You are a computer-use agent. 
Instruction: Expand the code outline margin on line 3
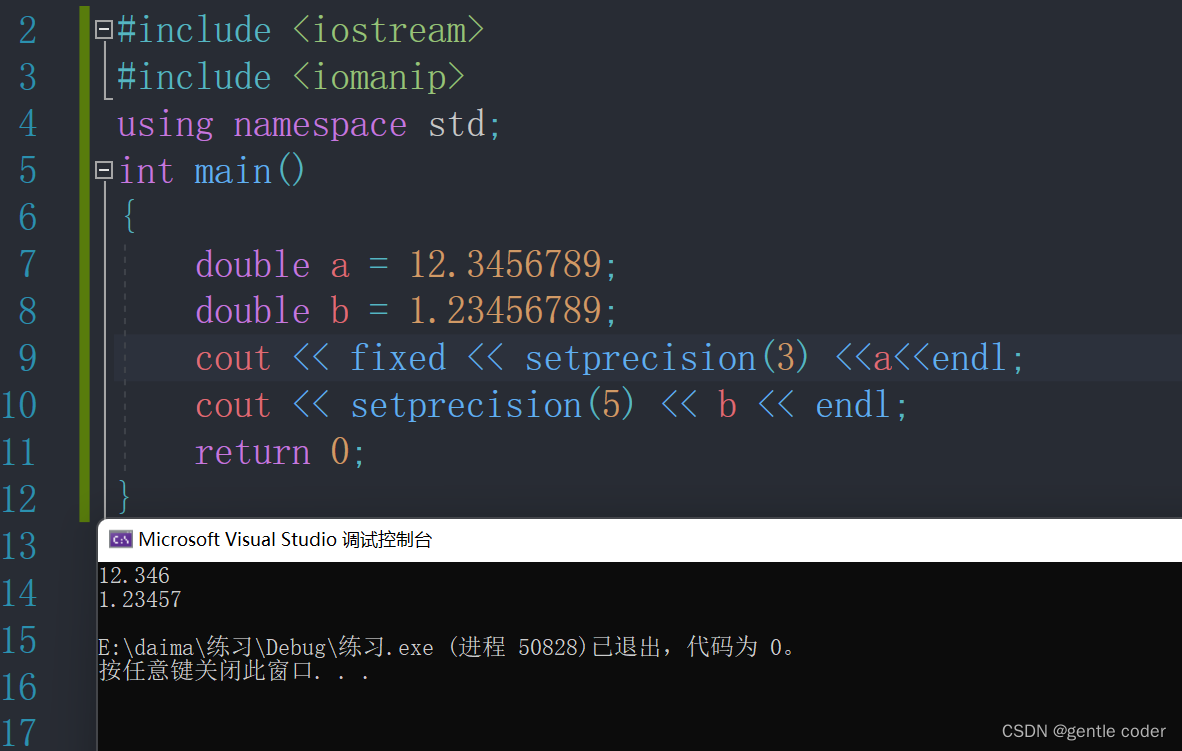point(103,76)
